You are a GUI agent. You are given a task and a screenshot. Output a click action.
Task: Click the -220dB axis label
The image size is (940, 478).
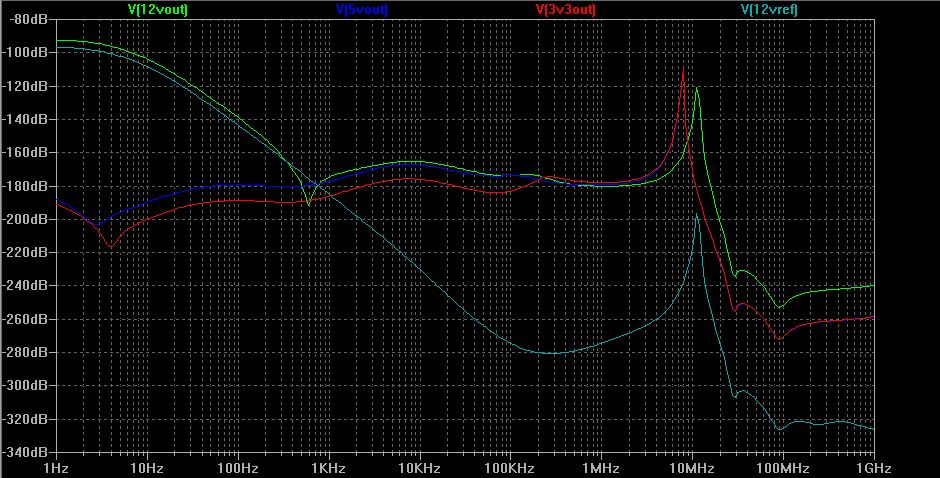25,252
